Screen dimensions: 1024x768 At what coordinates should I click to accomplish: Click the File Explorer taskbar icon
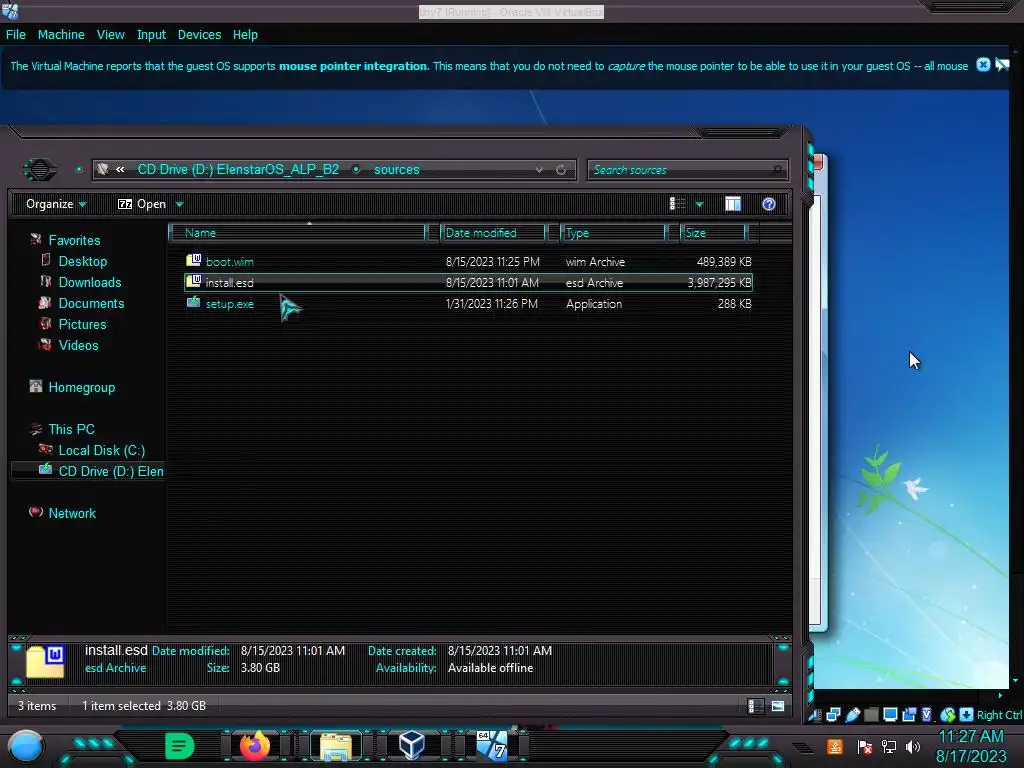(x=336, y=746)
